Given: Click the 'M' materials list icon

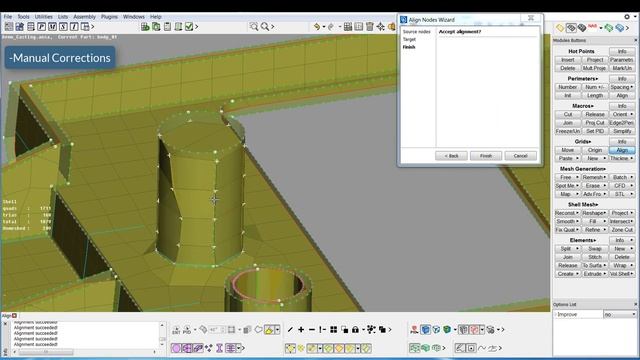Looking at the screenshot, I should 52,27.
